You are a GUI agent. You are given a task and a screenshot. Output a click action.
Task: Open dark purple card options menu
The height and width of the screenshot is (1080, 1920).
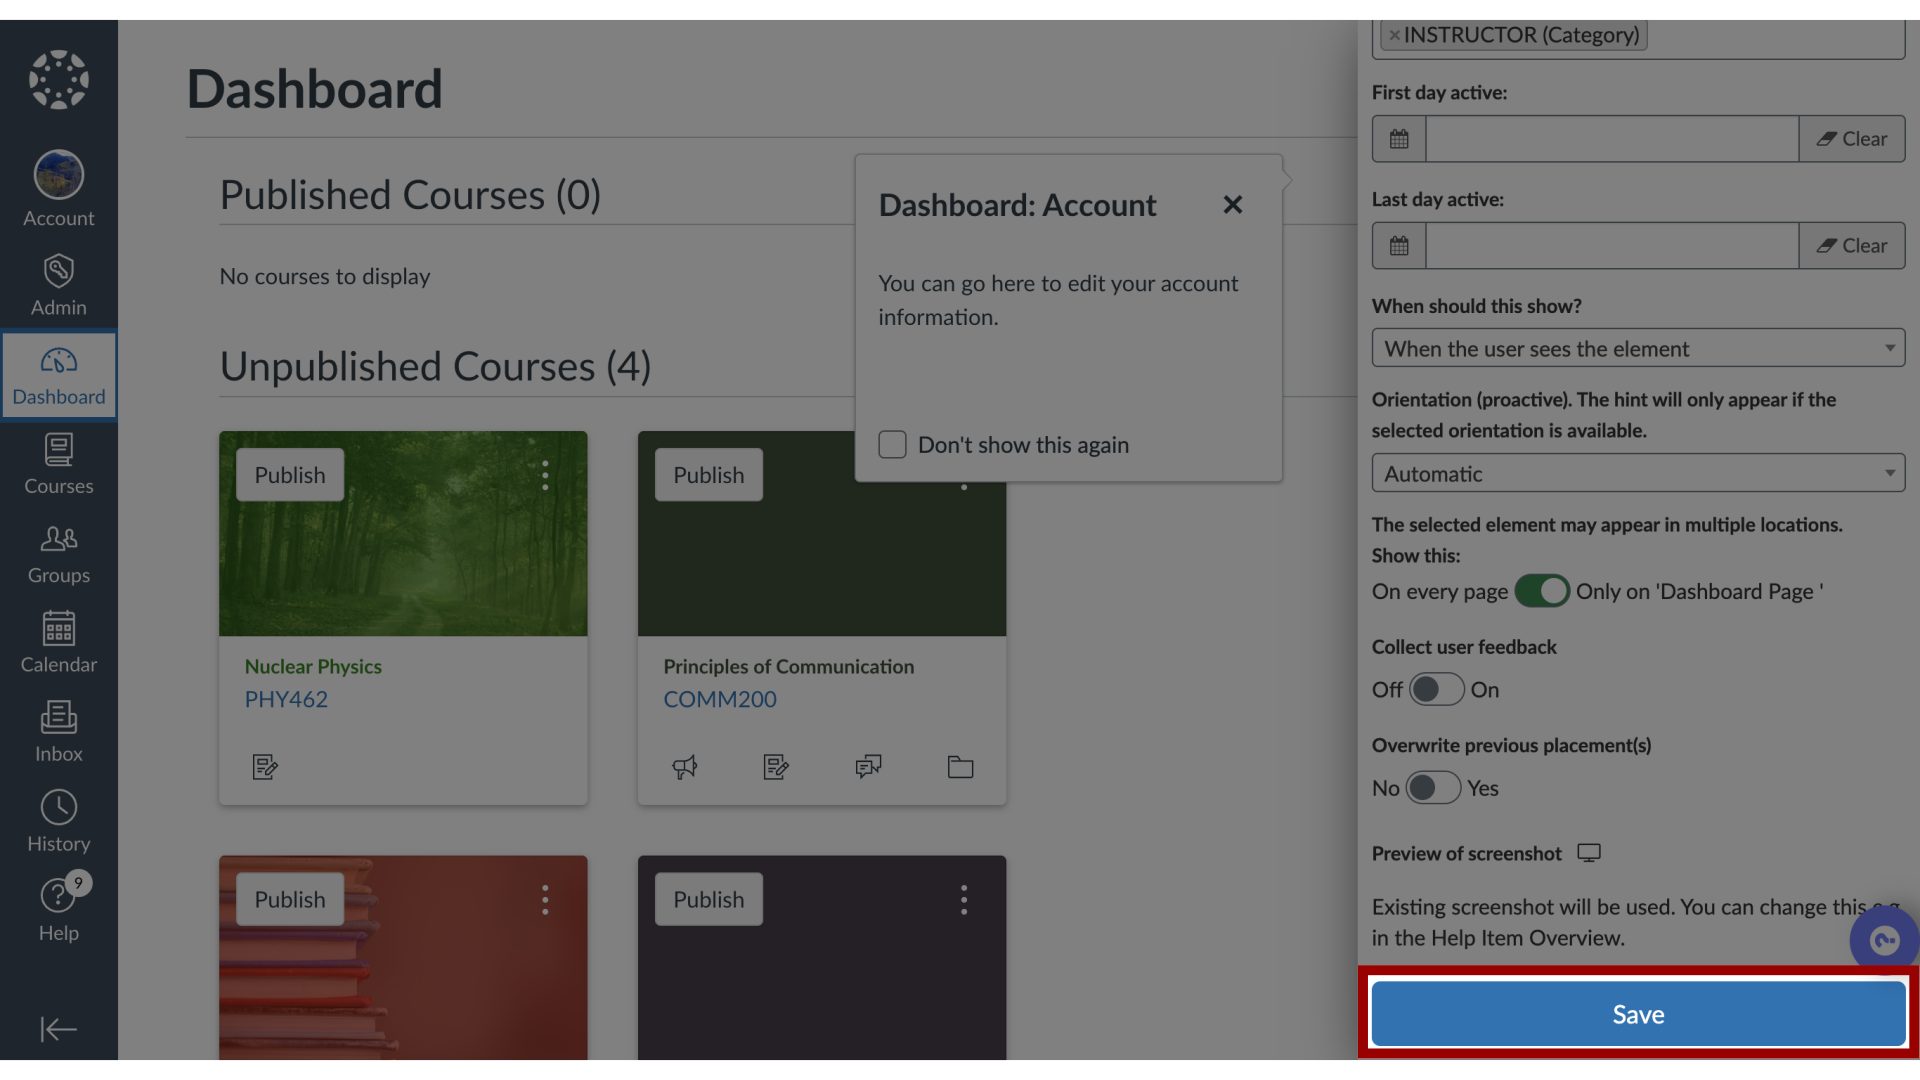pyautogui.click(x=964, y=900)
